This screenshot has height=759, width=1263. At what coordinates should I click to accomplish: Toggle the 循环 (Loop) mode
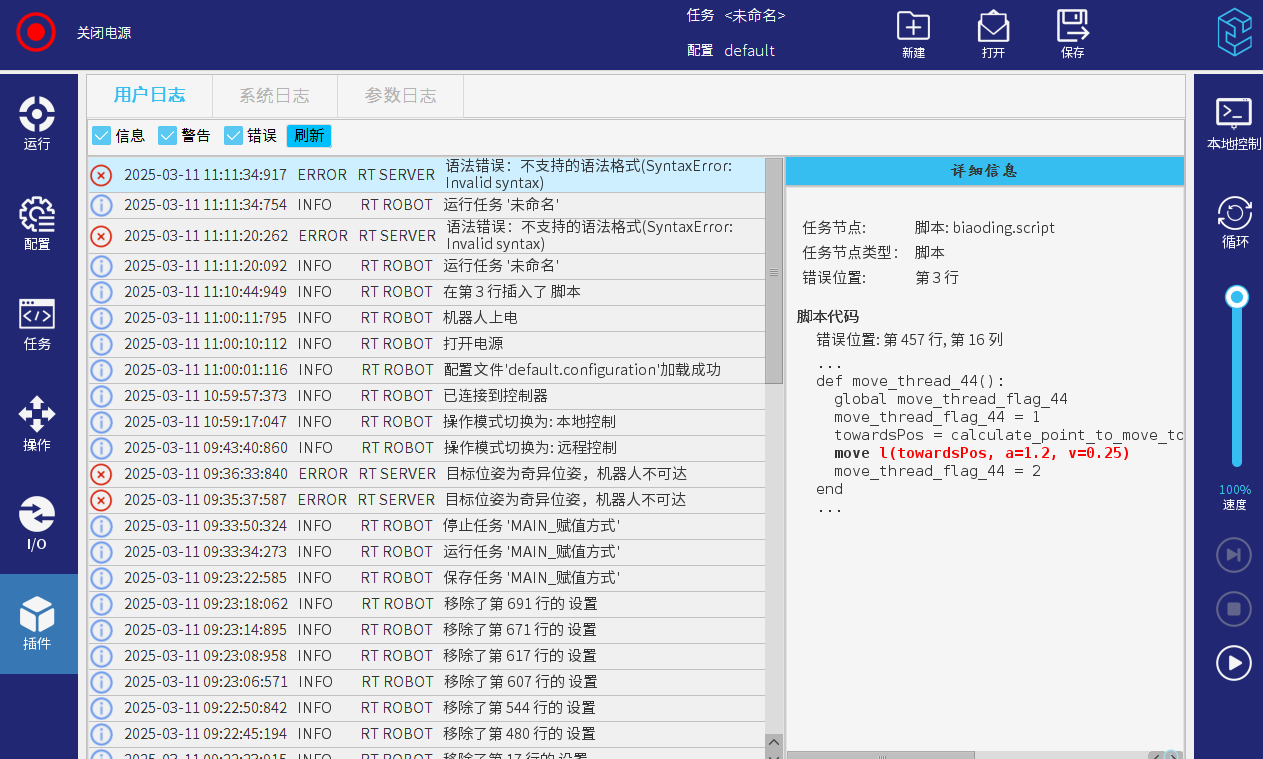click(1234, 222)
